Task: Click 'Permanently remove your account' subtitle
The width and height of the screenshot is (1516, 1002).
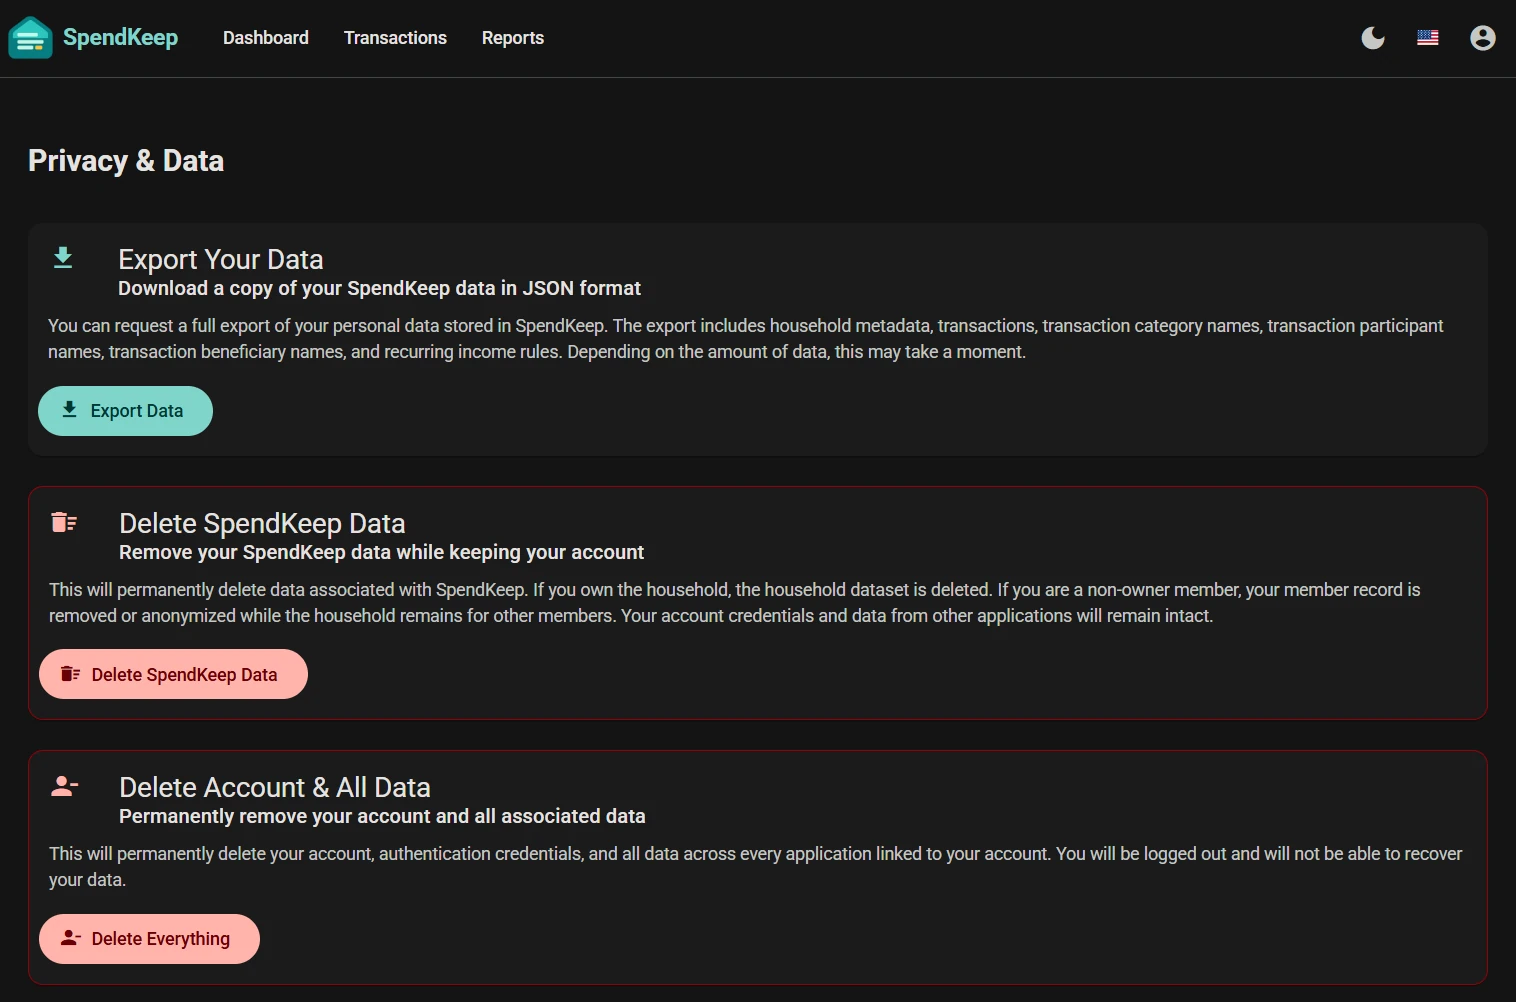Action: coord(382,816)
